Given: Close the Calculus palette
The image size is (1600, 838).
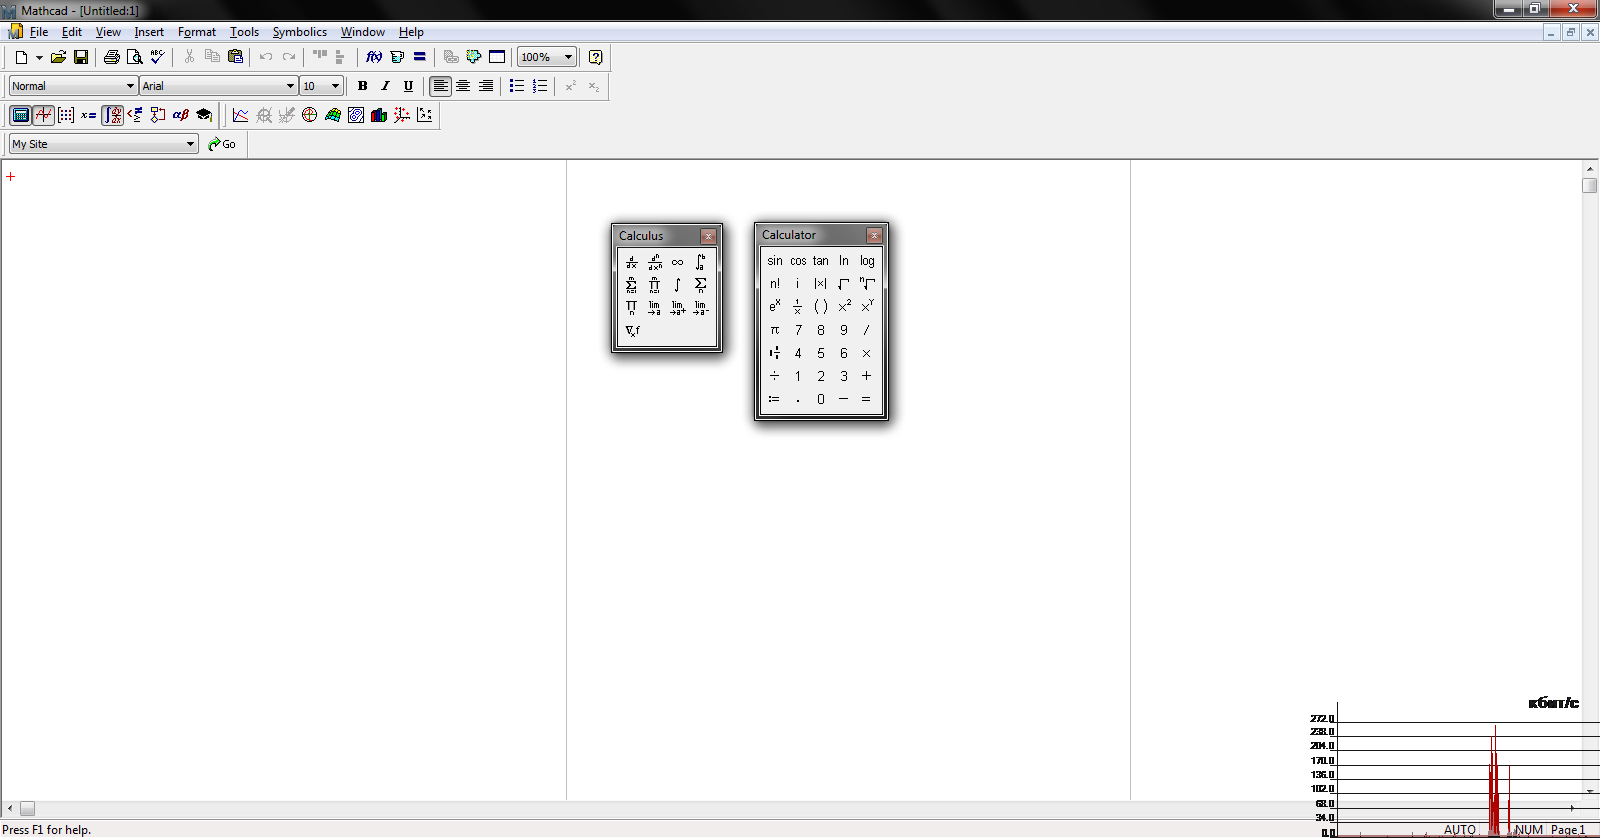Looking at the screenshot, I should (x=708, y=236).
